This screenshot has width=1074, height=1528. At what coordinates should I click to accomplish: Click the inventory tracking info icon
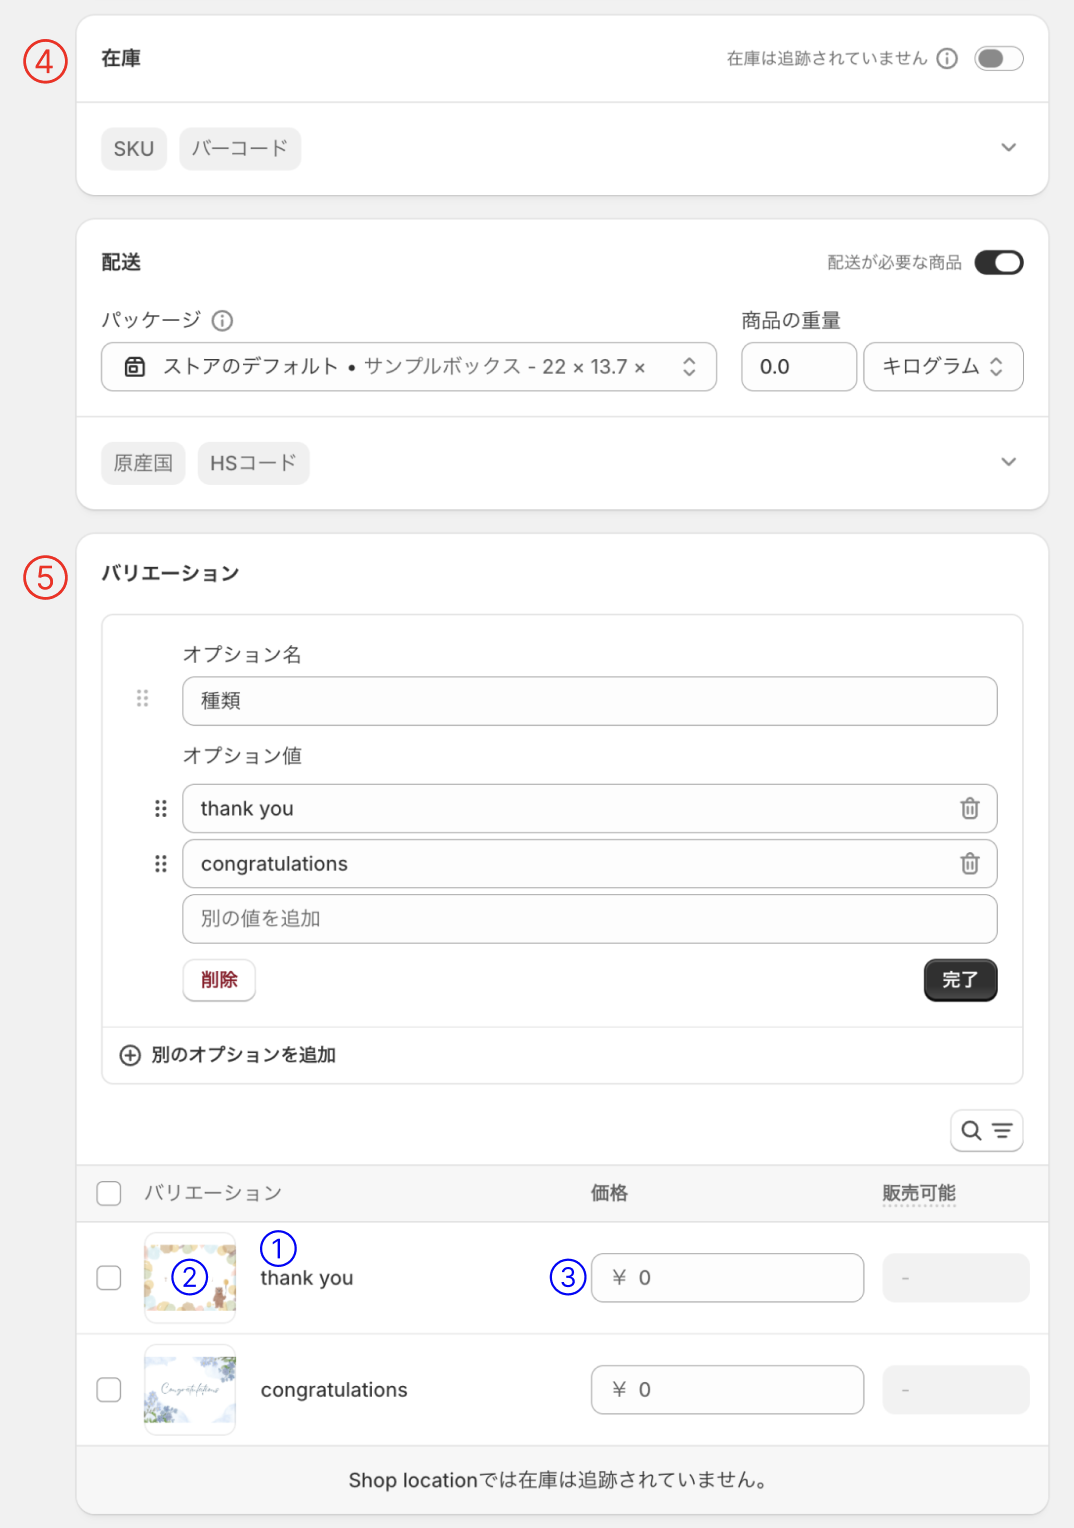click(x=947, y=59)
